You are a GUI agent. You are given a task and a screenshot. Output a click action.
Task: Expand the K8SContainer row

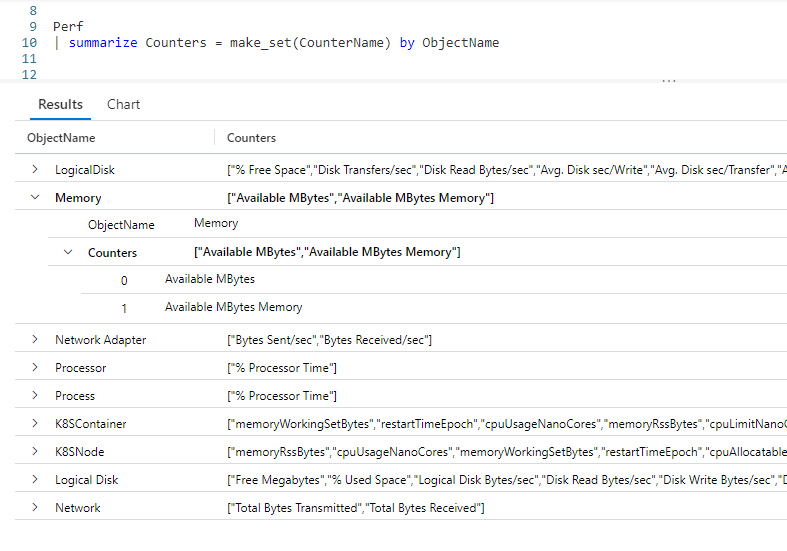tap(35, 424)
